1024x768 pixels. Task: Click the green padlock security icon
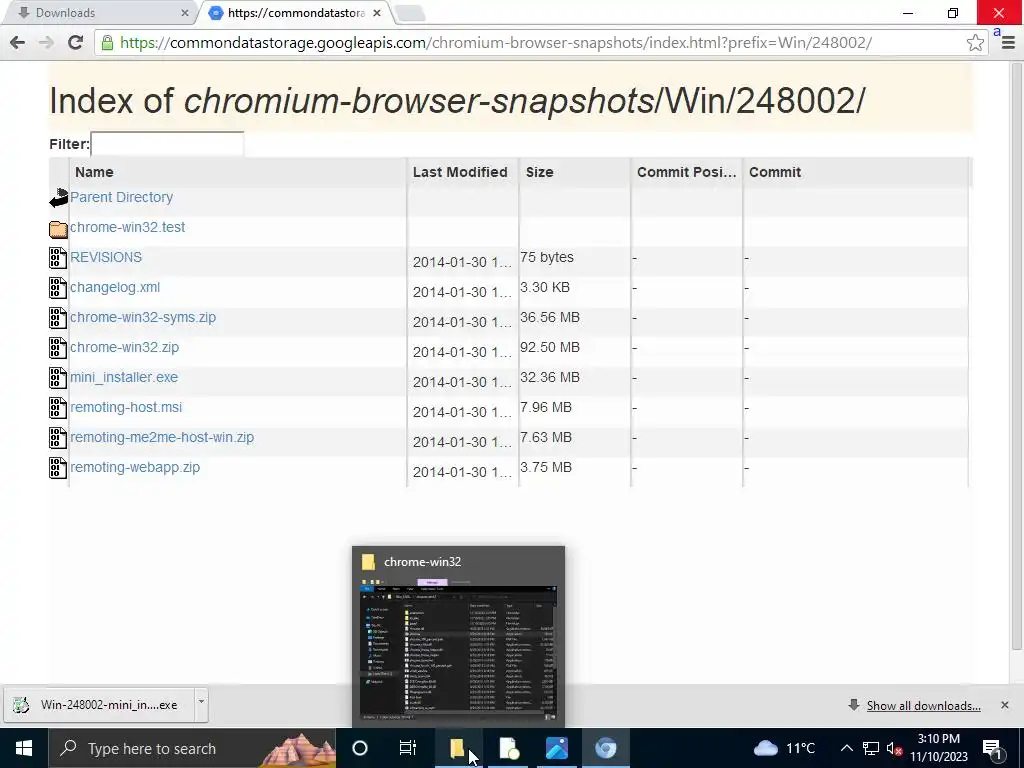tap(107, 42)
